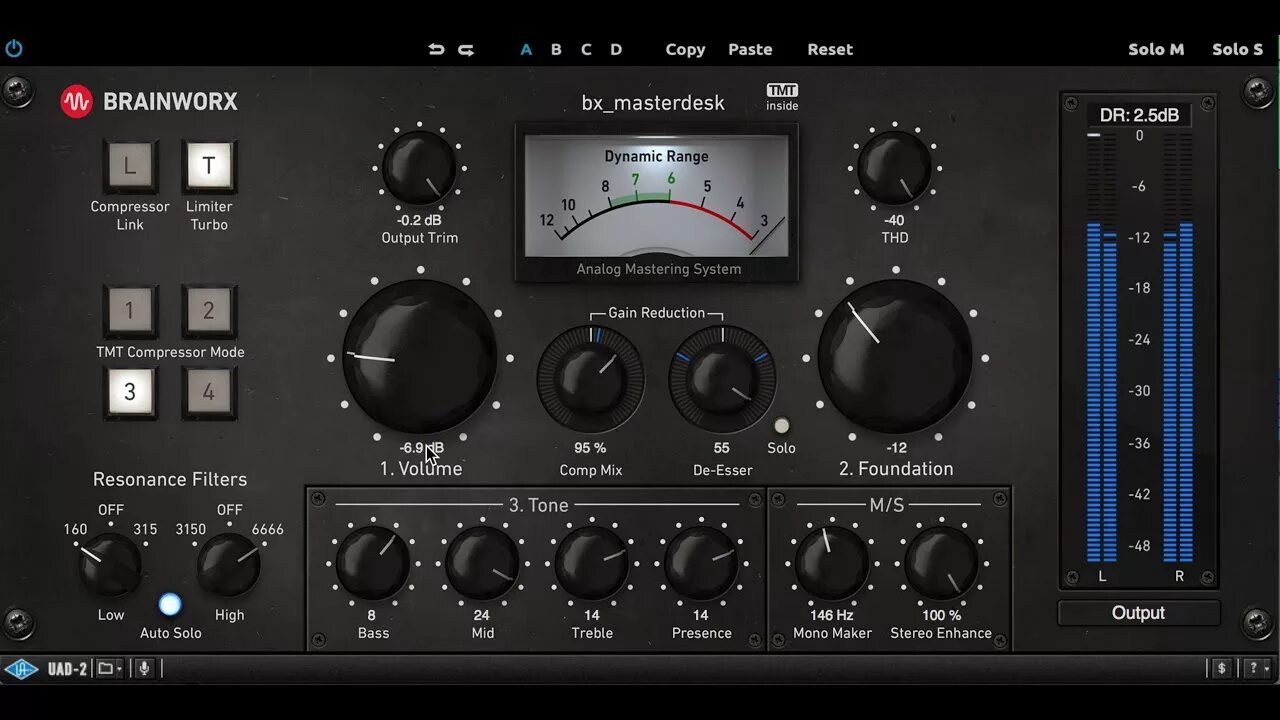
Task: Click the Presence value 14
Action: 701,615
